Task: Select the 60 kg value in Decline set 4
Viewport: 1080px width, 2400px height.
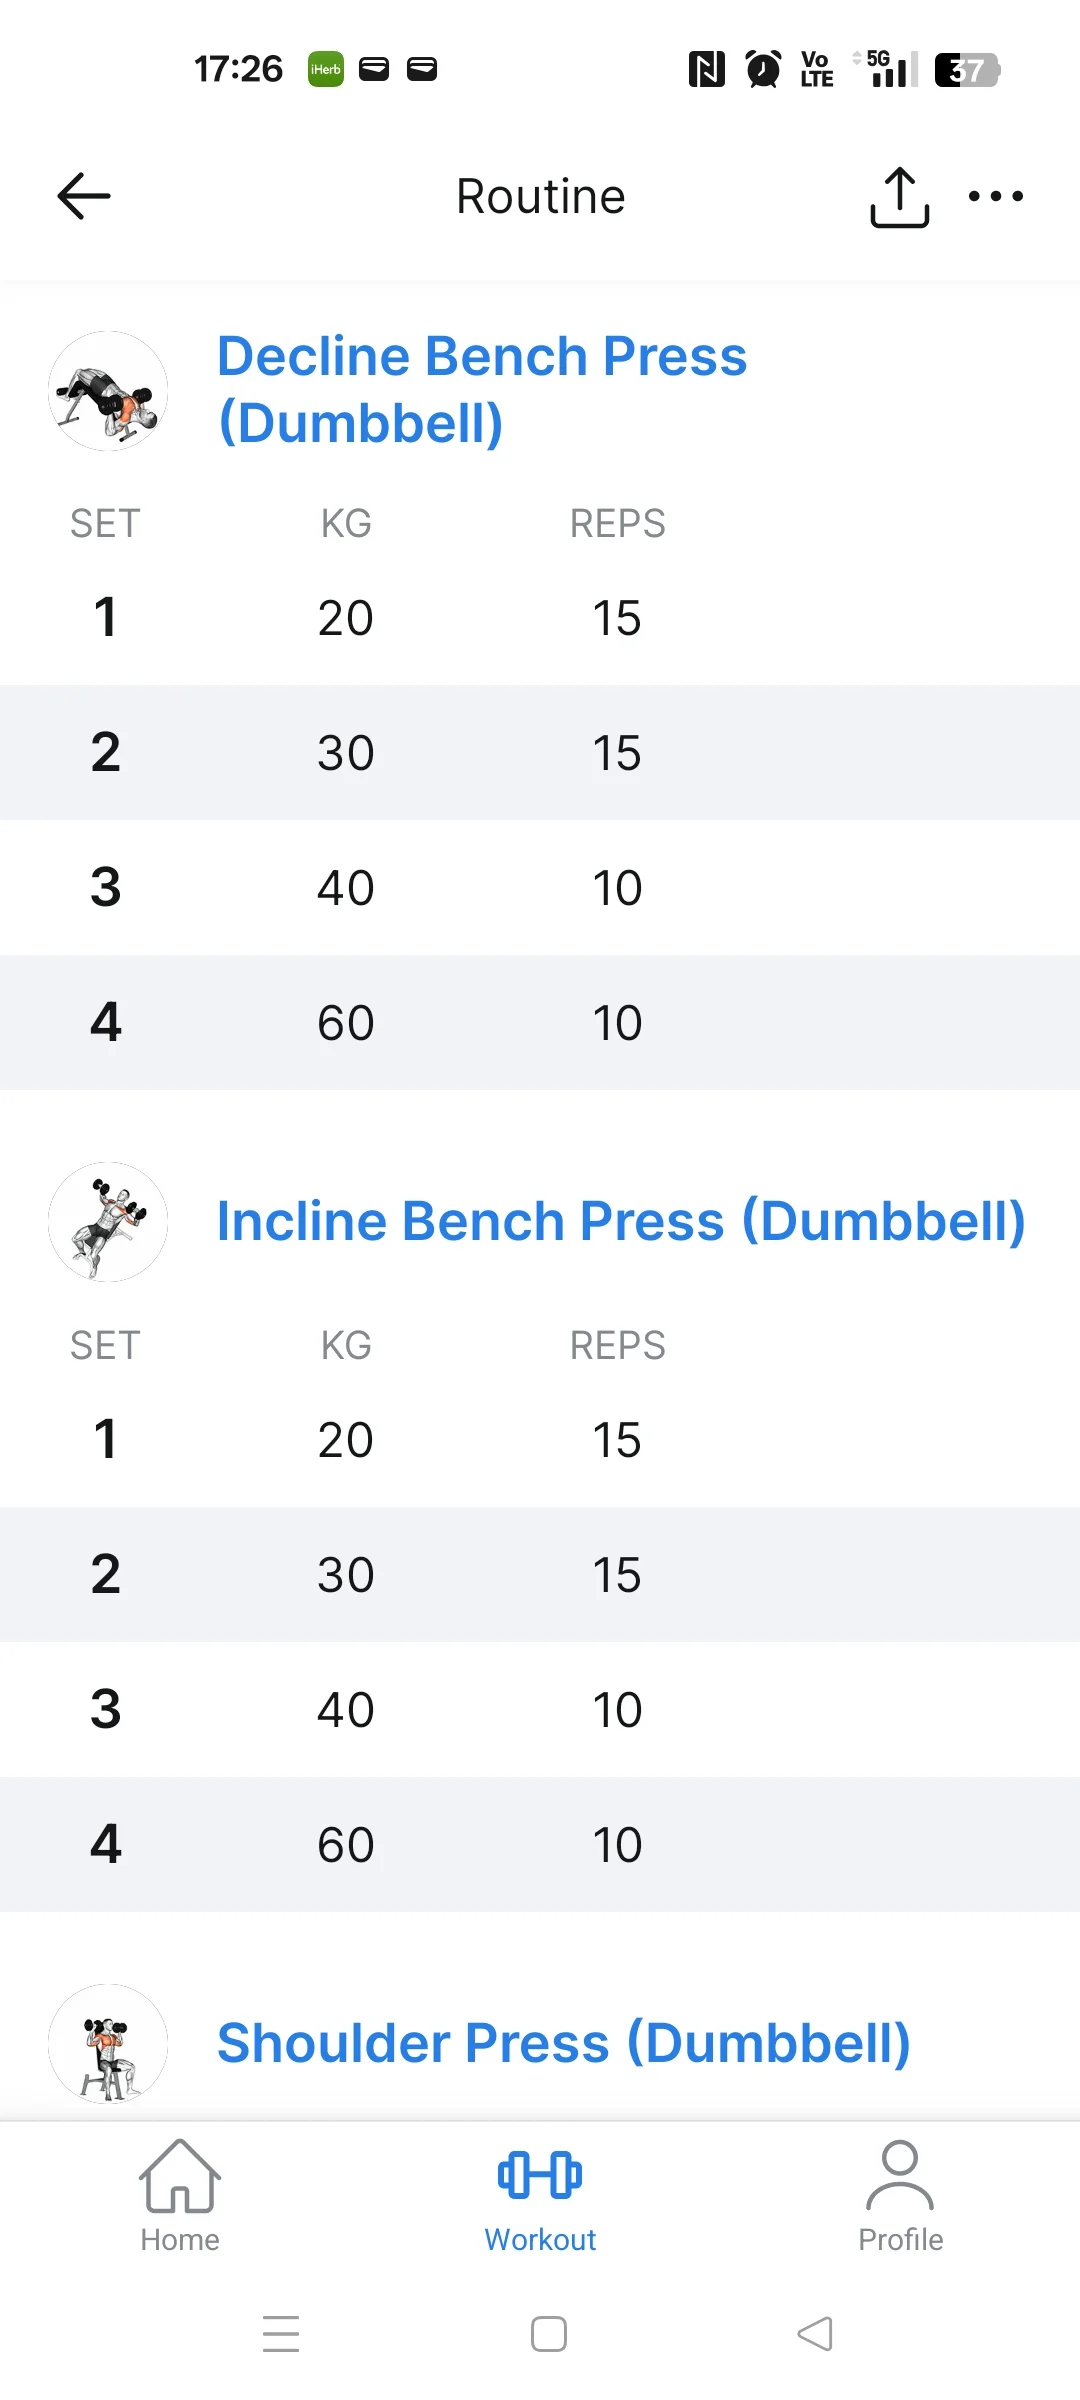Action: pos(346,1023)
